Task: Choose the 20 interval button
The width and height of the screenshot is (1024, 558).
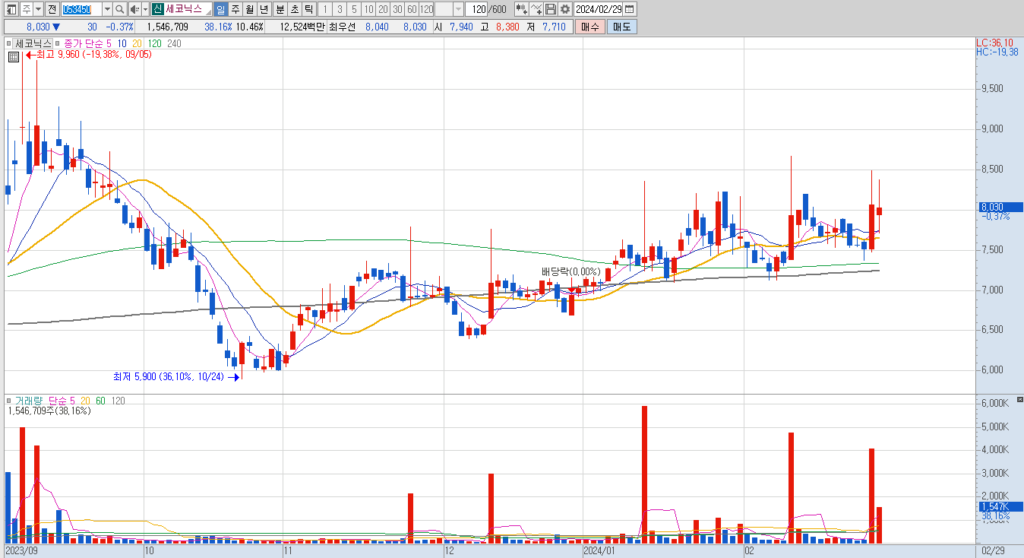Action: (x=383, y=9)
